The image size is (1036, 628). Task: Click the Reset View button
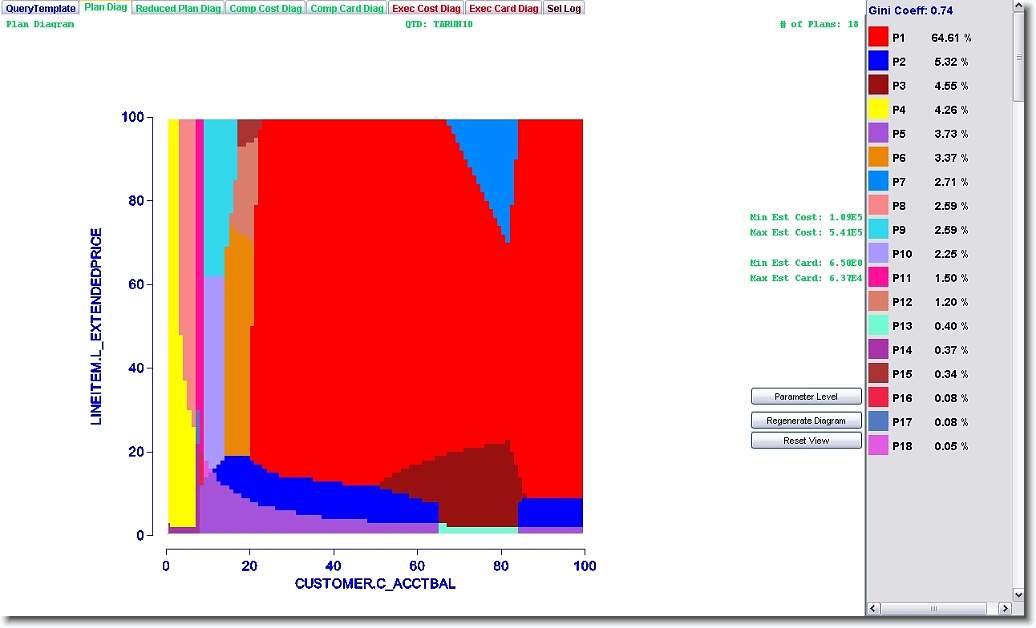(x=806, y=441)
